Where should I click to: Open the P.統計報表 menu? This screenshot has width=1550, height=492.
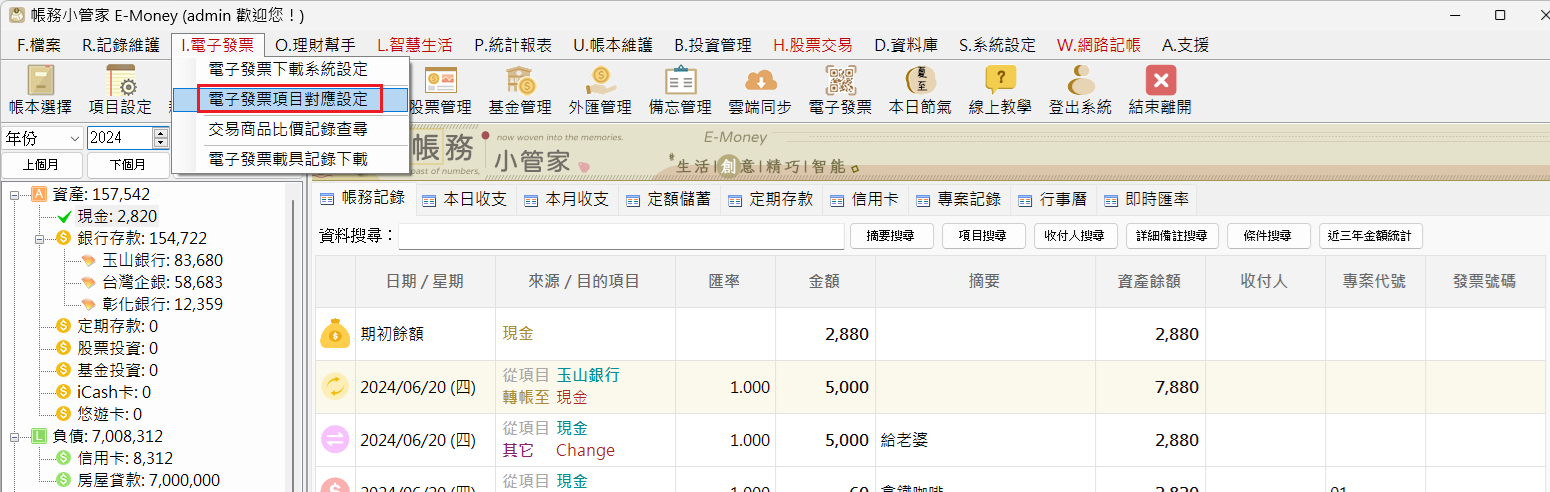click(513, 45)
